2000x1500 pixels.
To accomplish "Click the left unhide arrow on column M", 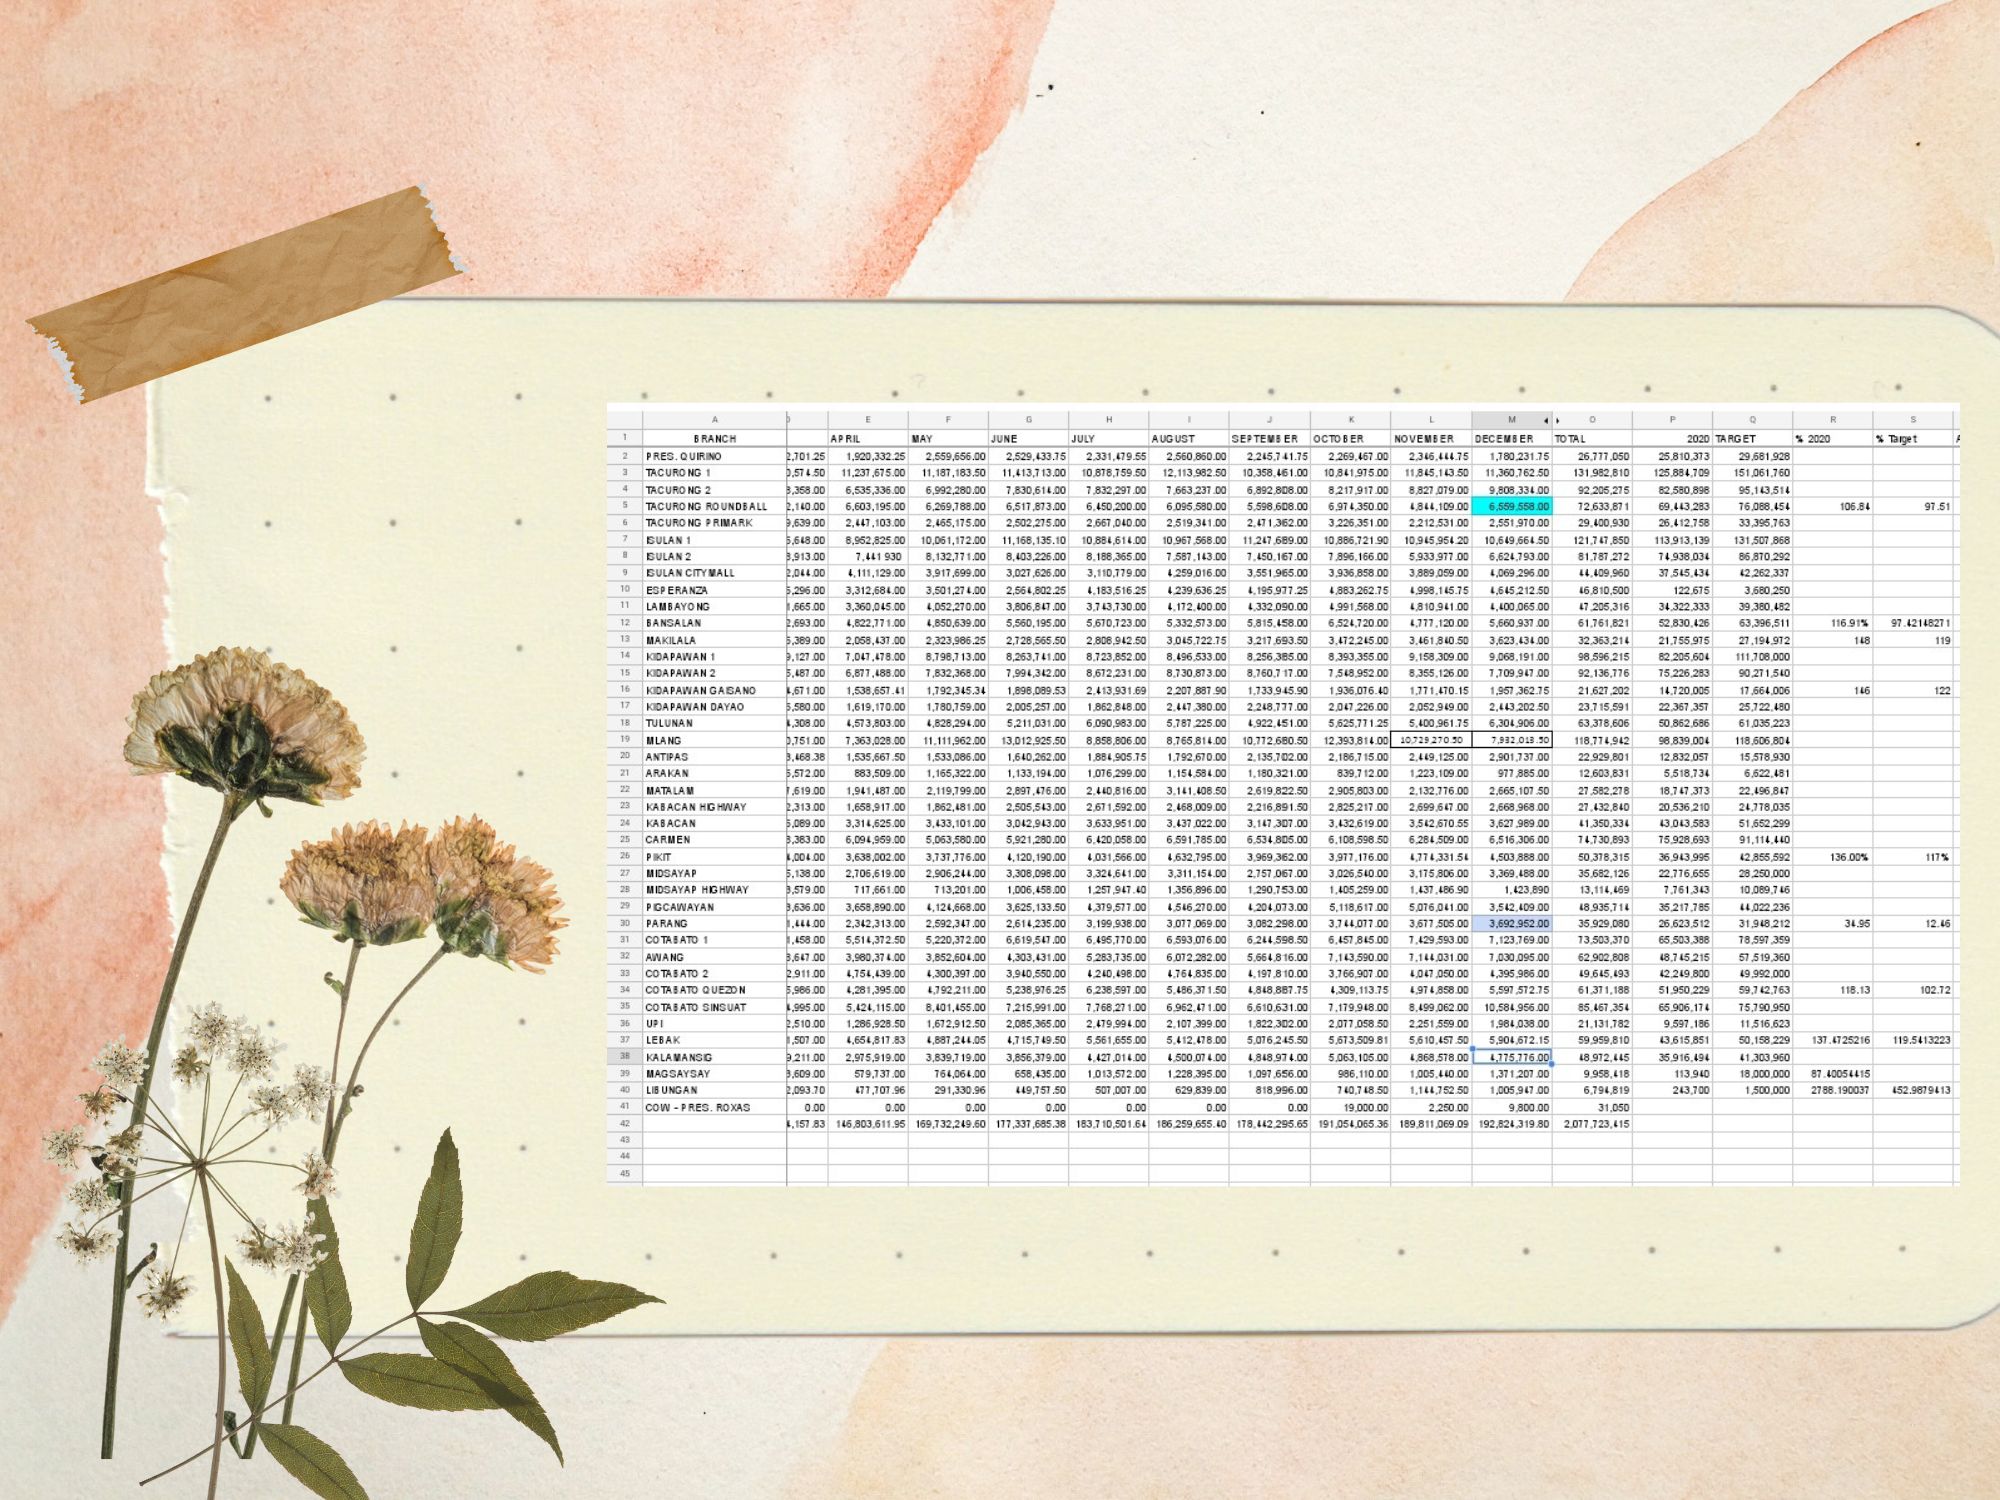I will coord(1545,420).
